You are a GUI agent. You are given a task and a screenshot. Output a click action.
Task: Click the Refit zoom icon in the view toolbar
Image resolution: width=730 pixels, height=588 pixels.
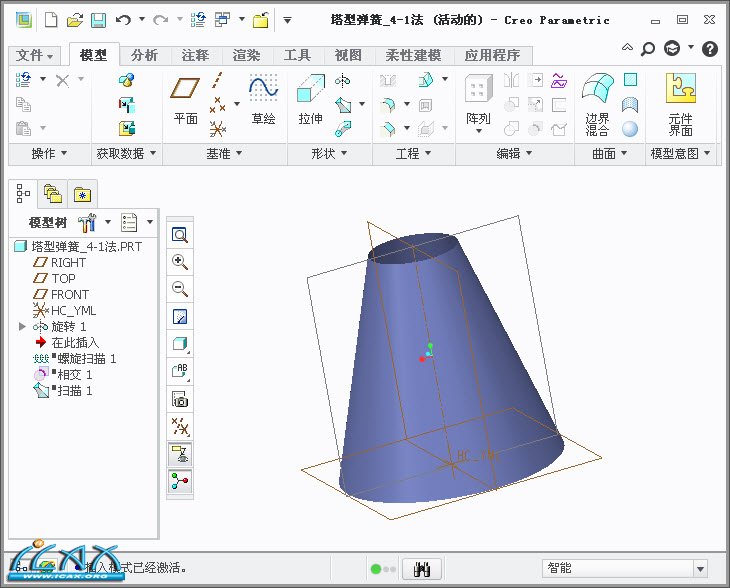tap(180, 235)
